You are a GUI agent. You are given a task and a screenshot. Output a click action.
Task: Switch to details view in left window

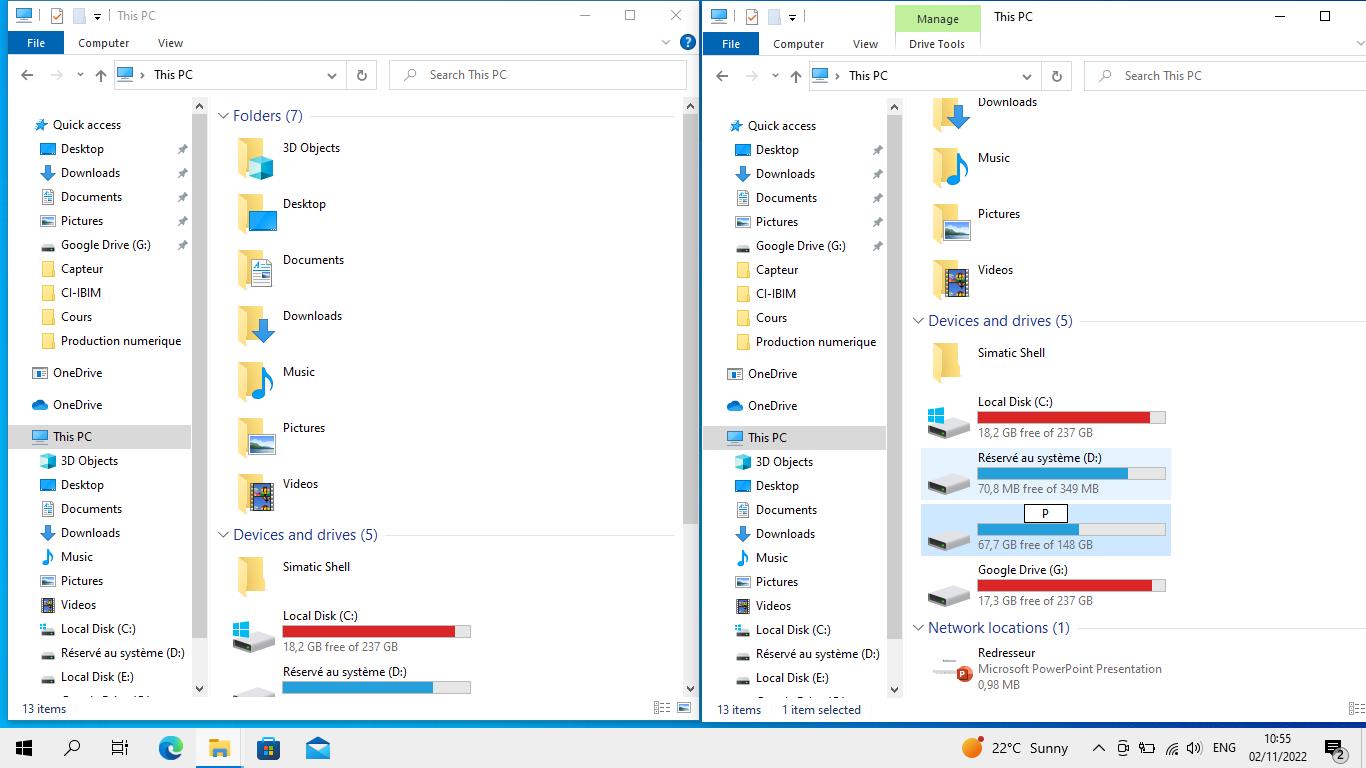662,708
